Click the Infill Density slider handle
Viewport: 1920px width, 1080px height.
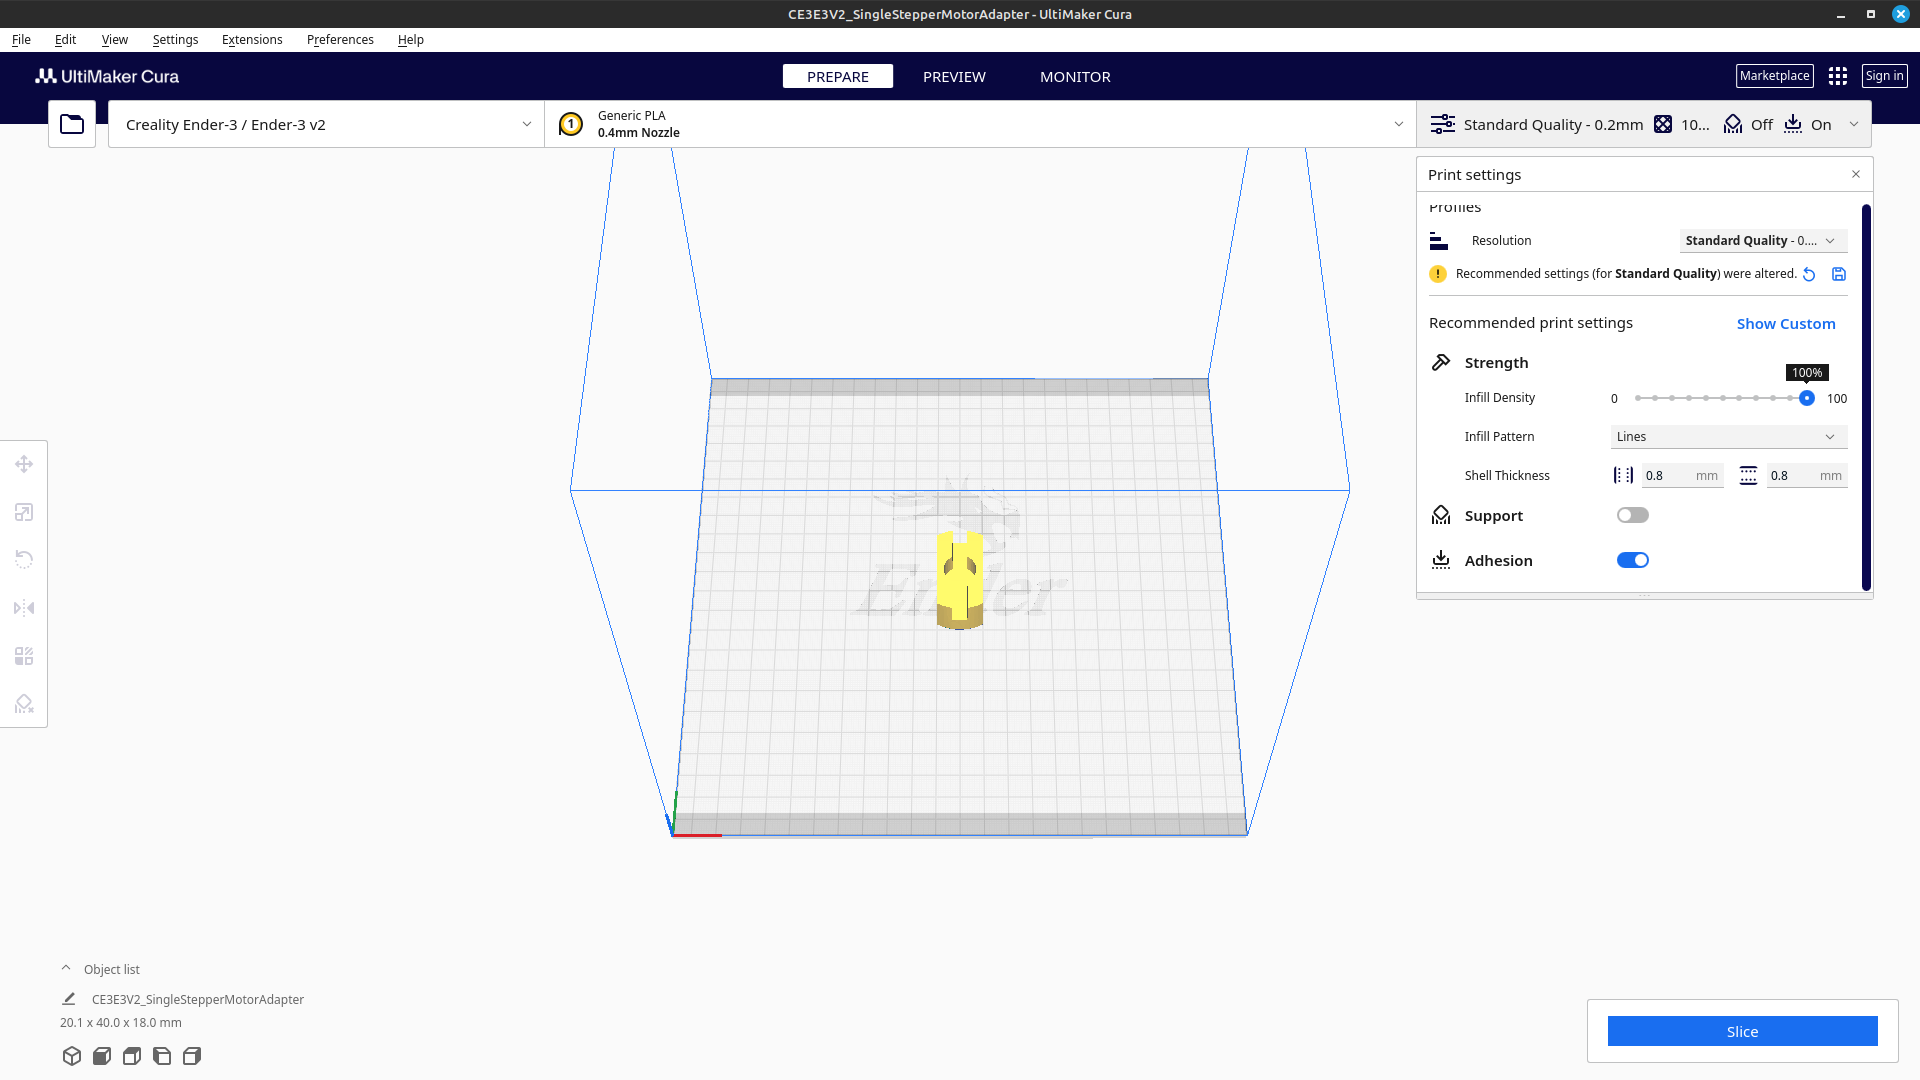pos(1807,398)
